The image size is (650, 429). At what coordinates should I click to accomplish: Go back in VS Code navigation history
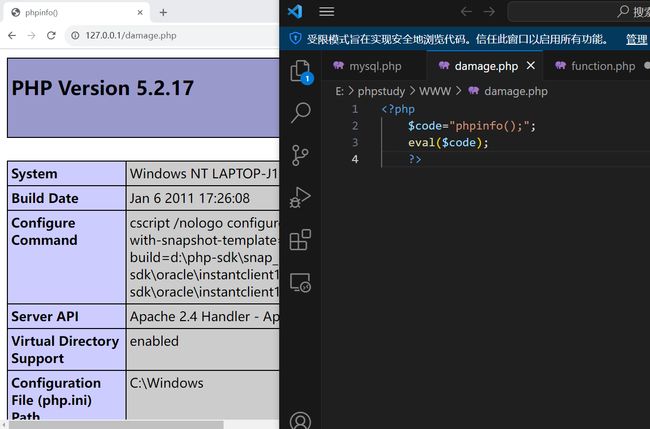pyautogui.click(x=466, y=12)
